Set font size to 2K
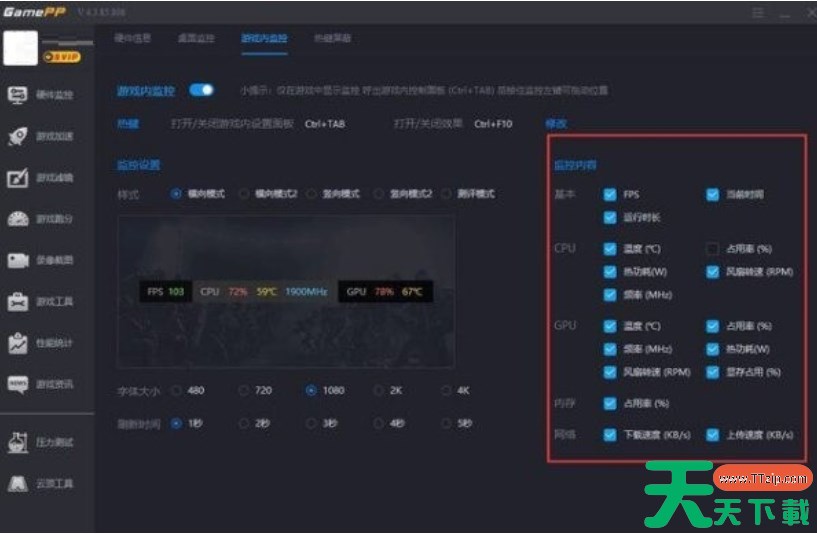Viewport: 817px width, 534px height. point(379,390)
